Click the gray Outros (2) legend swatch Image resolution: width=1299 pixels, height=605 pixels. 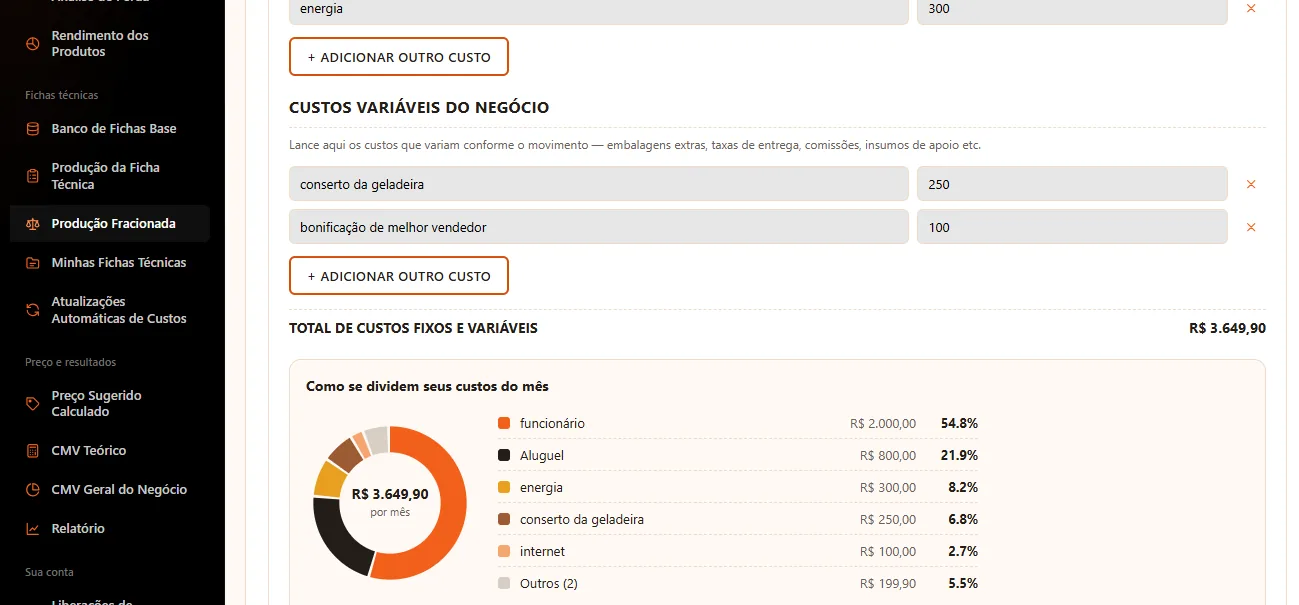pos(504,584)
